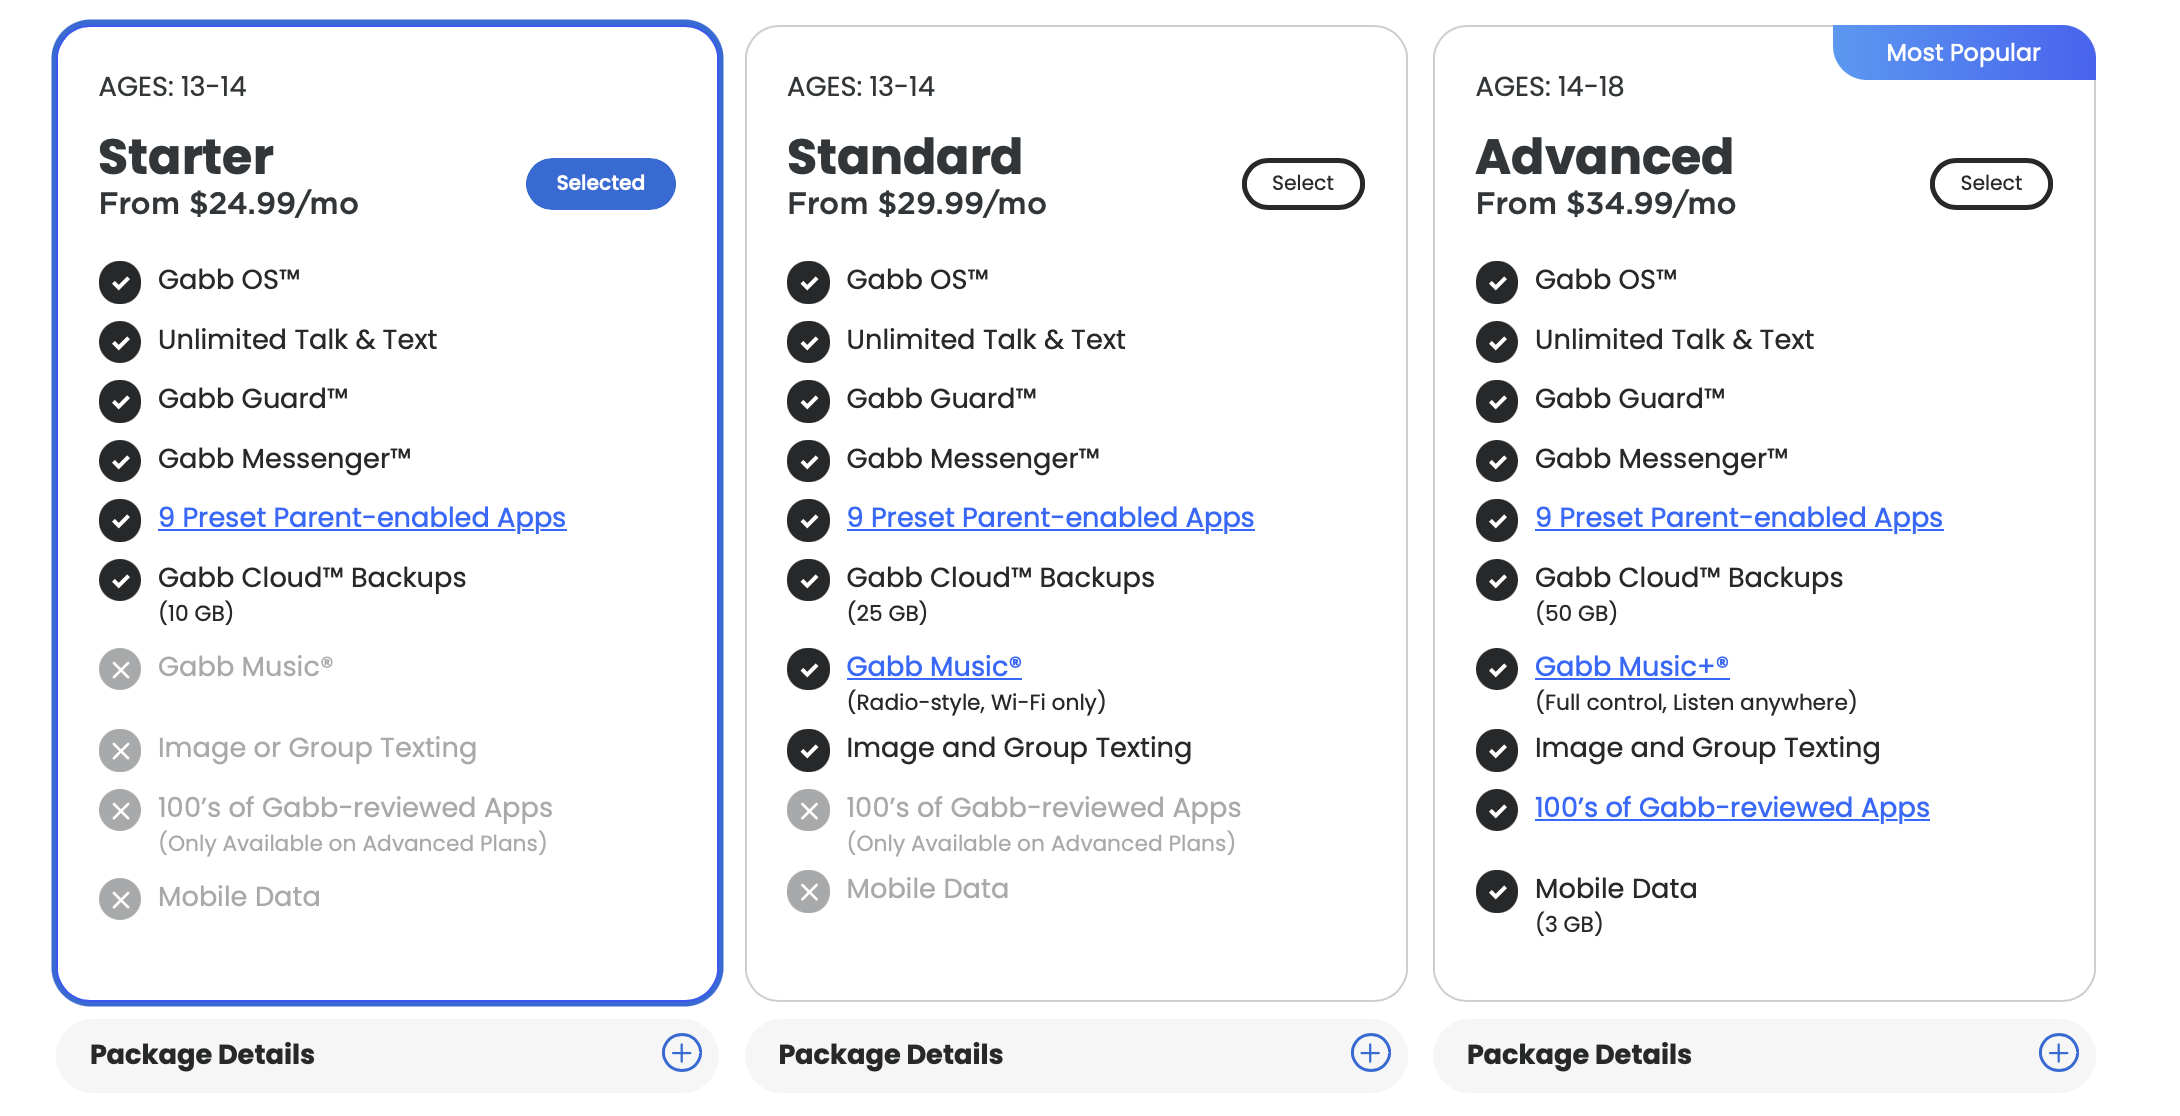The height and width of the screenshot is (1116, 2180).
Task: Open Starter's 9 Preset Parent-enabled Apps link
Action: pos(362,518)
